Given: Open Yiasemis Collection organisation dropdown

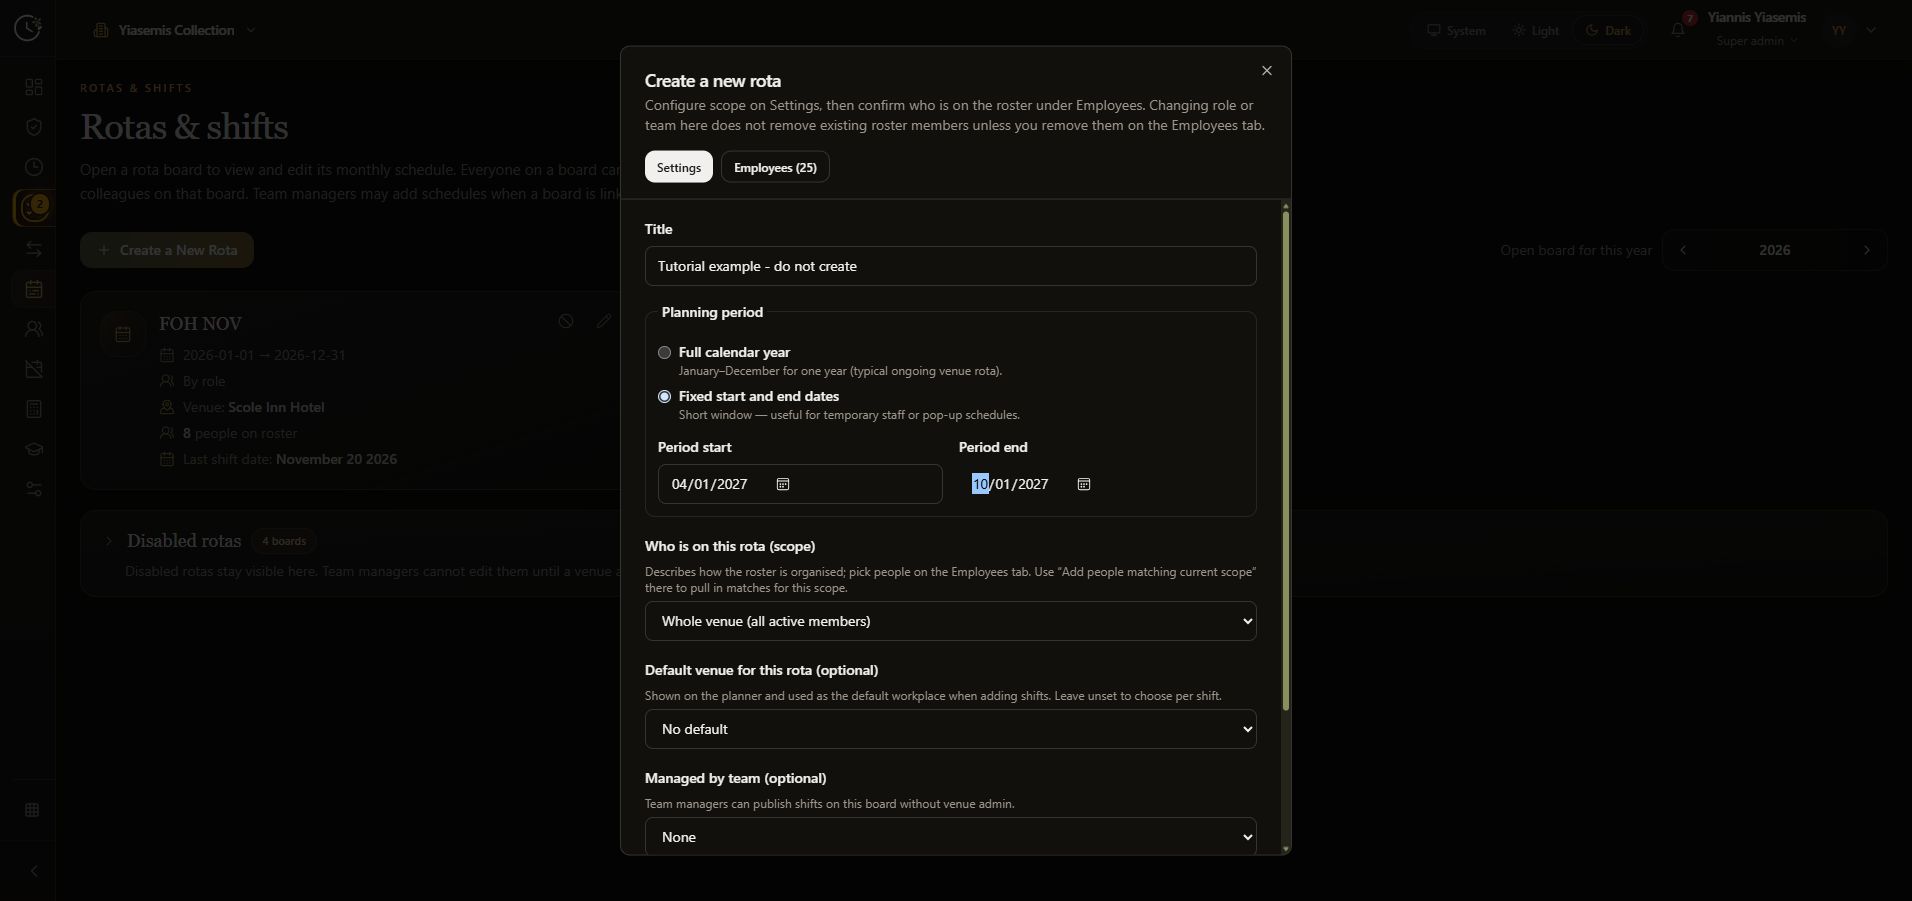Looking at the screenshot, I should point(174,30).
